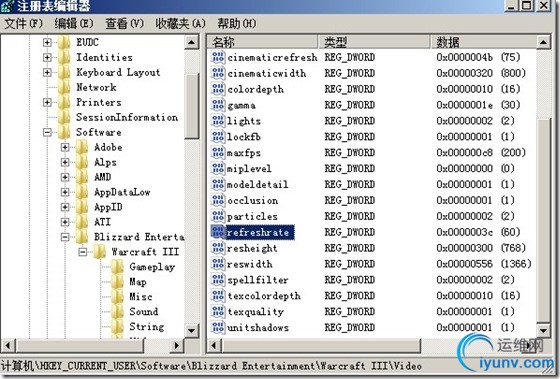Screen dimensions: 560x379
Task: Click the particles DWORD icon
Action: [x=218, y=216]
